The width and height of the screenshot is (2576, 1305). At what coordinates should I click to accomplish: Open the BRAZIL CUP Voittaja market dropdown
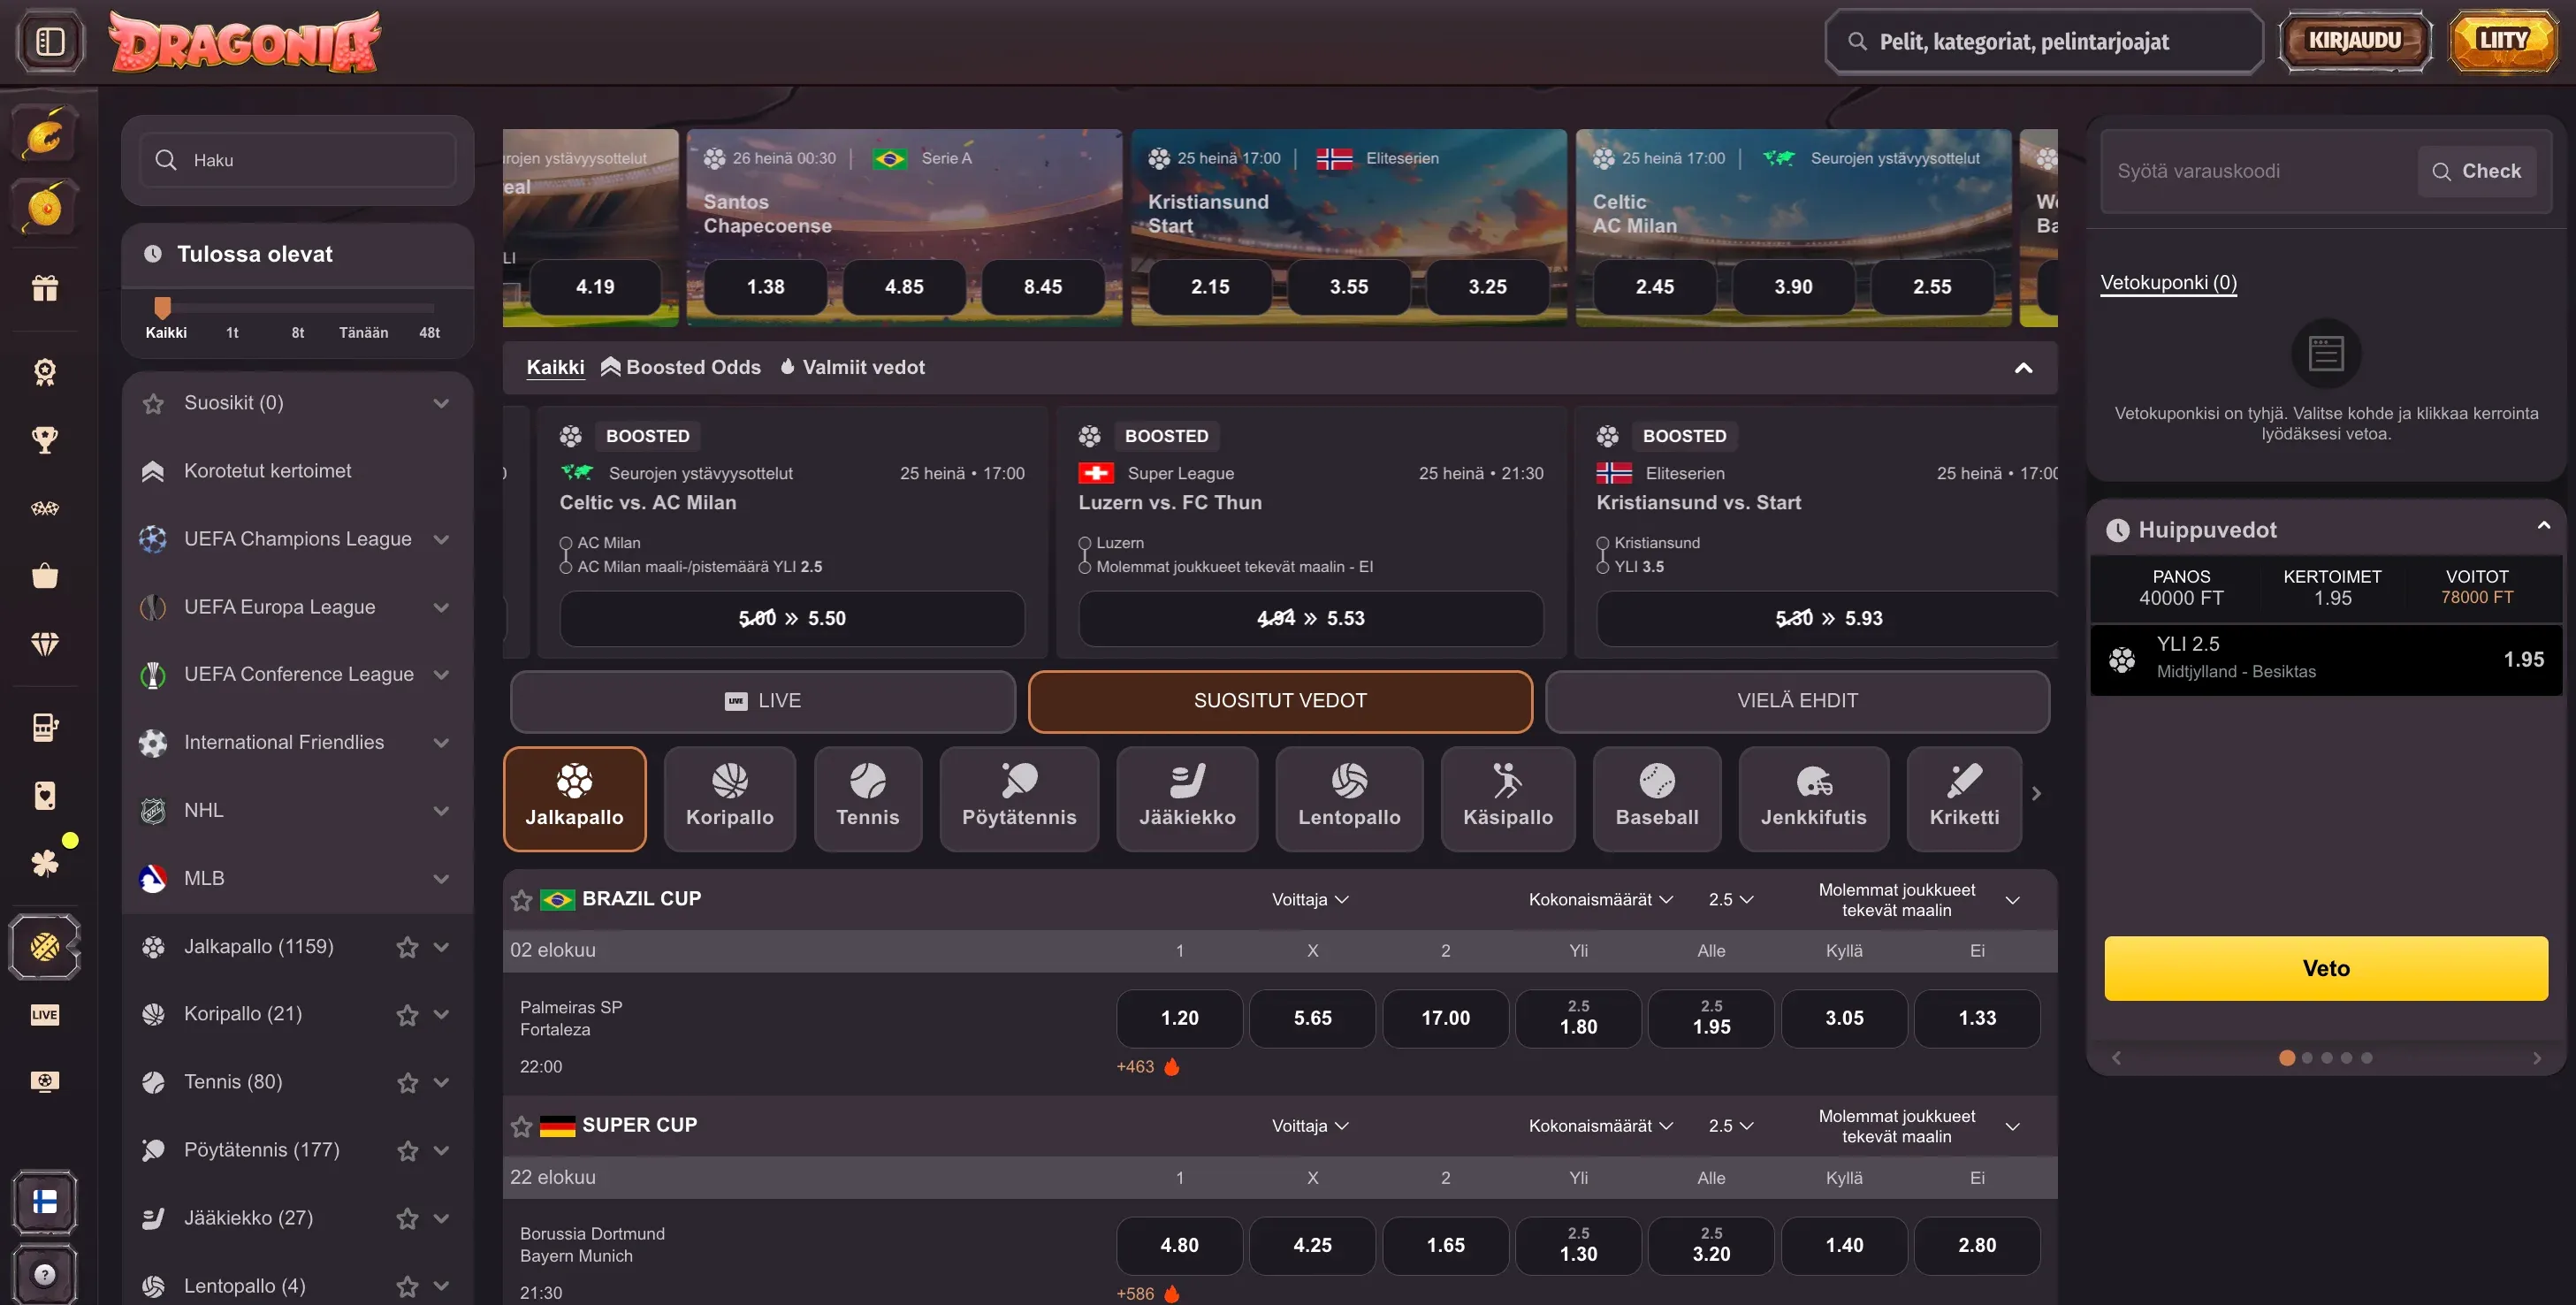[1310, 899]
